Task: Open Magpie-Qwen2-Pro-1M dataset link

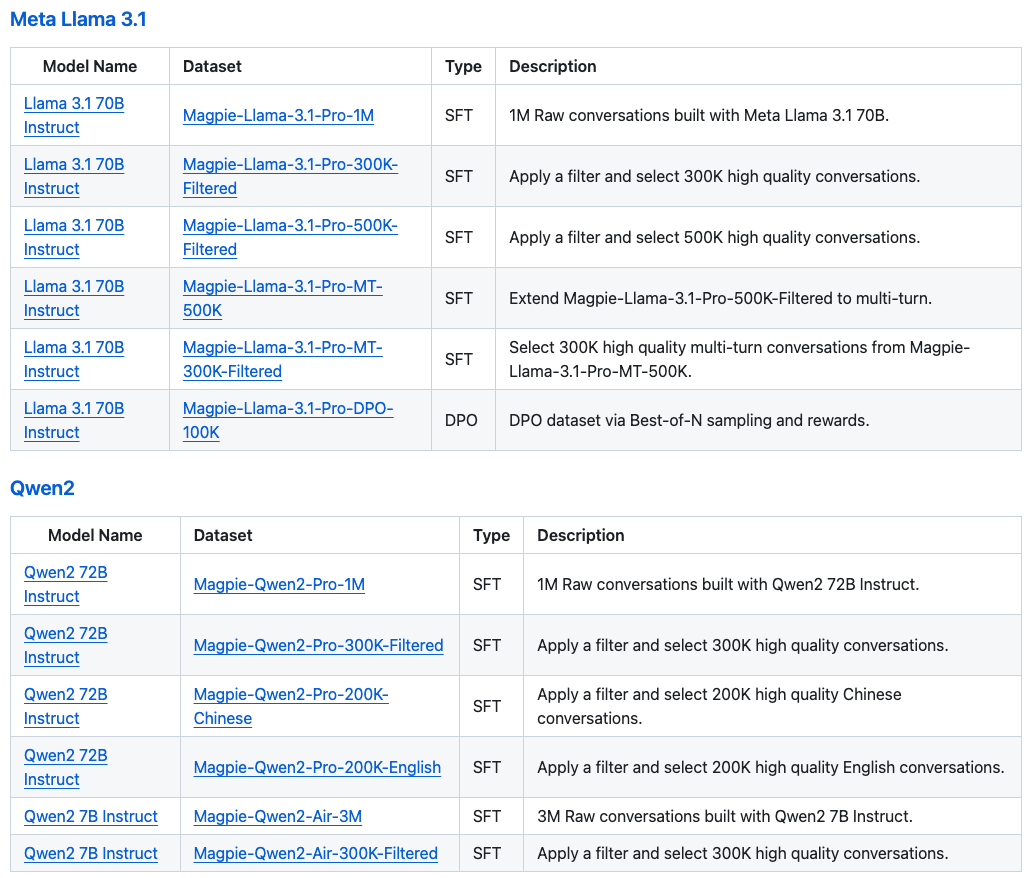Action: point(279,585)
